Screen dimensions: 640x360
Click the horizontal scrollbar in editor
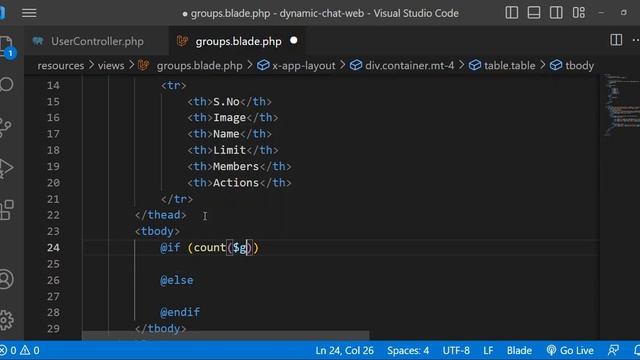tap(226, 336)
